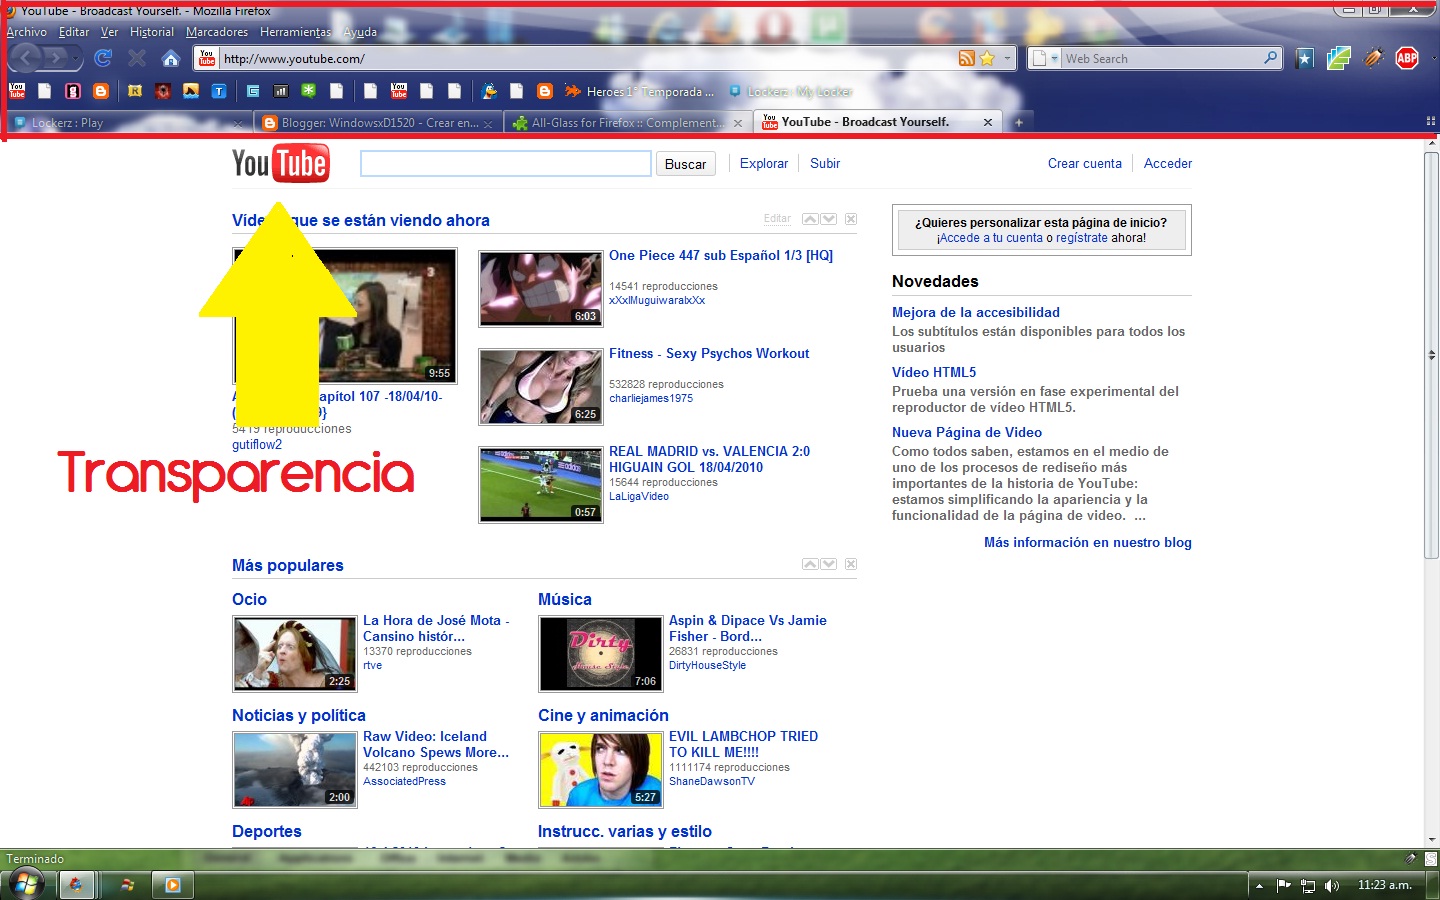
Task: Click the page's vertical scrollbar thumb
Action: [x=1431, y=355]
